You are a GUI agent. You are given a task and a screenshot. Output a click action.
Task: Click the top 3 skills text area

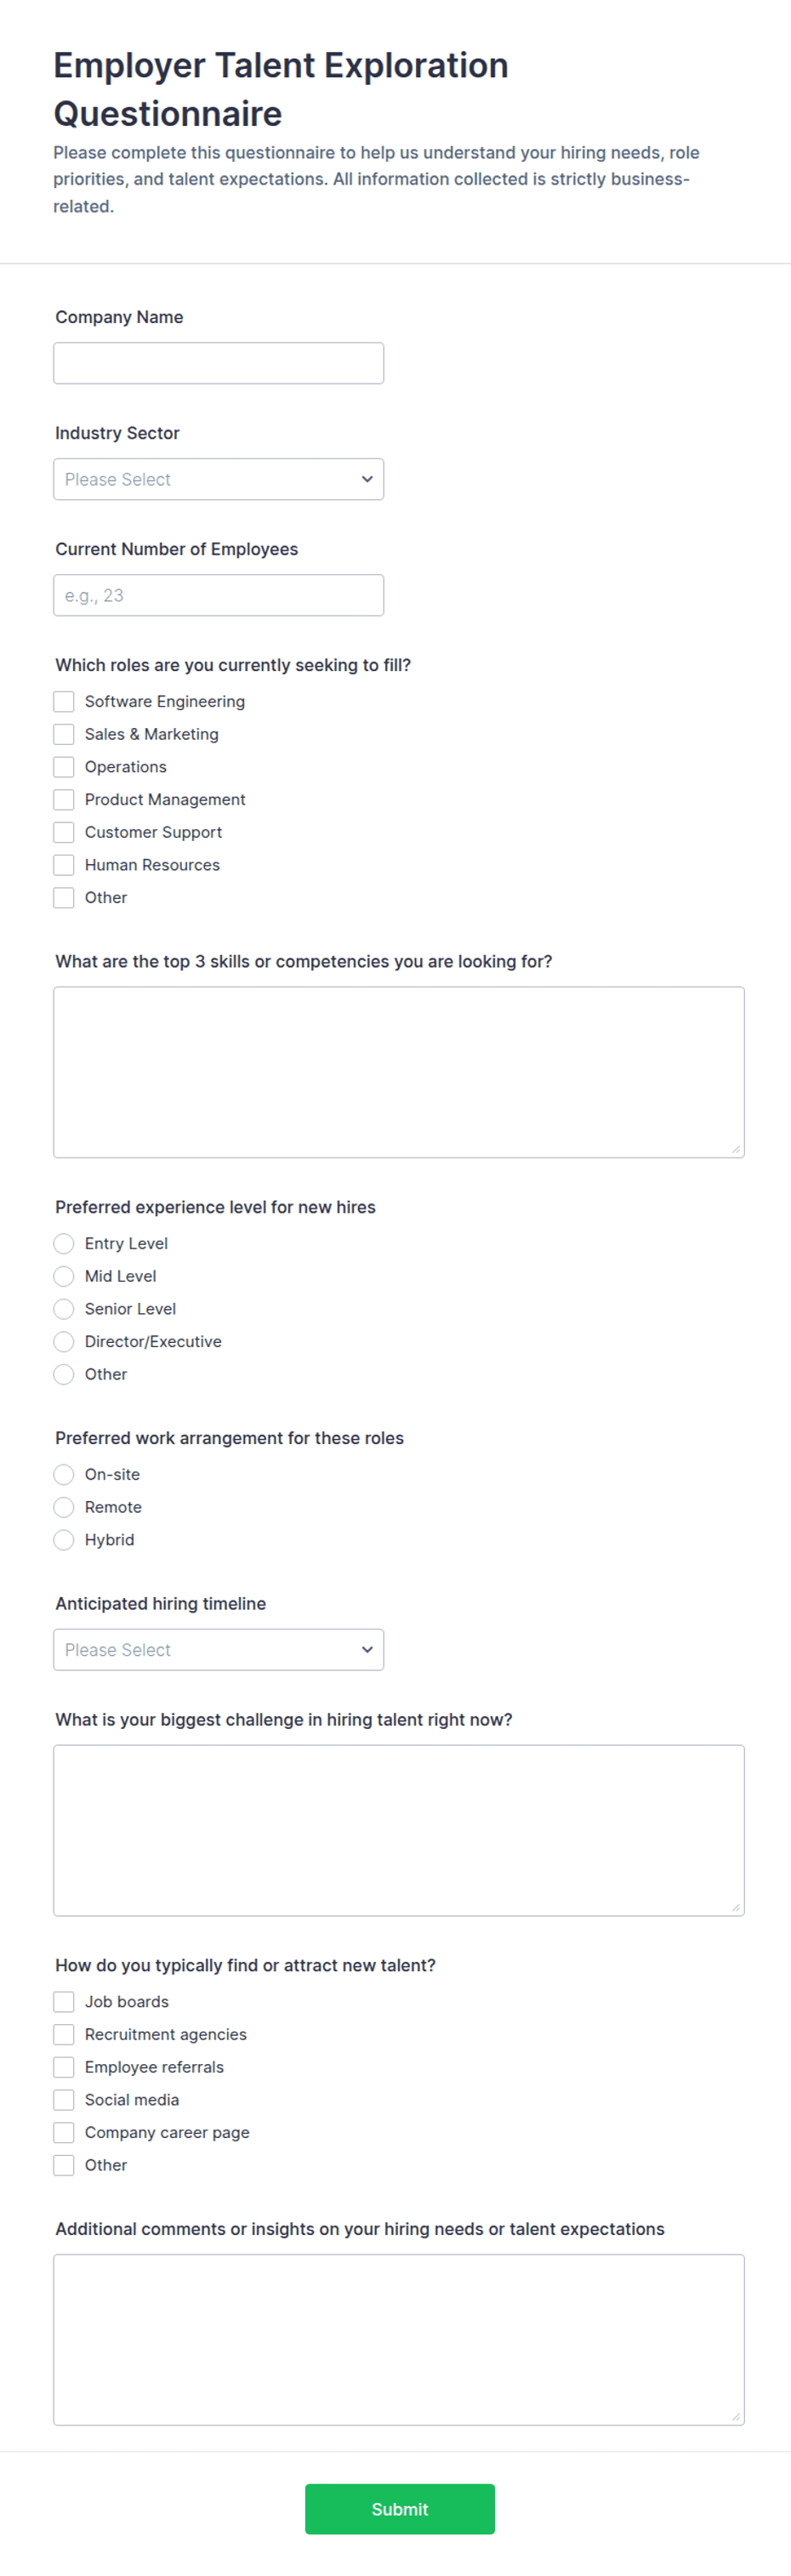pyautogui.click(x=399, y=1072)
